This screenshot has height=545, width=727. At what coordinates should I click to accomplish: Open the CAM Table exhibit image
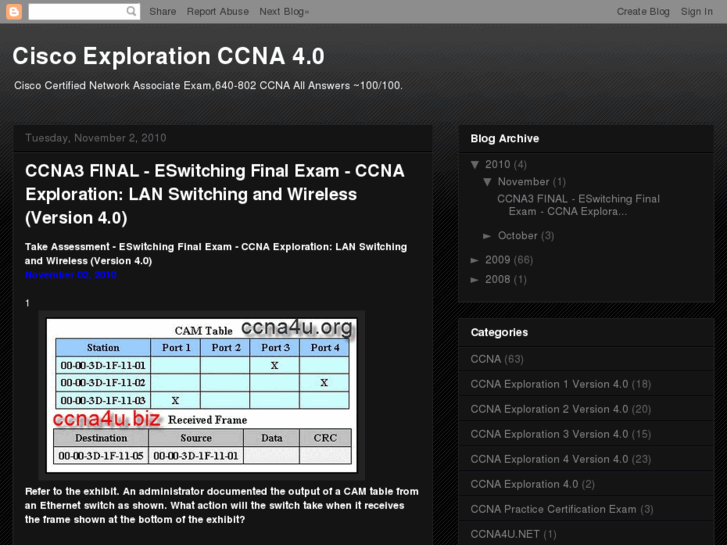coord(202,395)
